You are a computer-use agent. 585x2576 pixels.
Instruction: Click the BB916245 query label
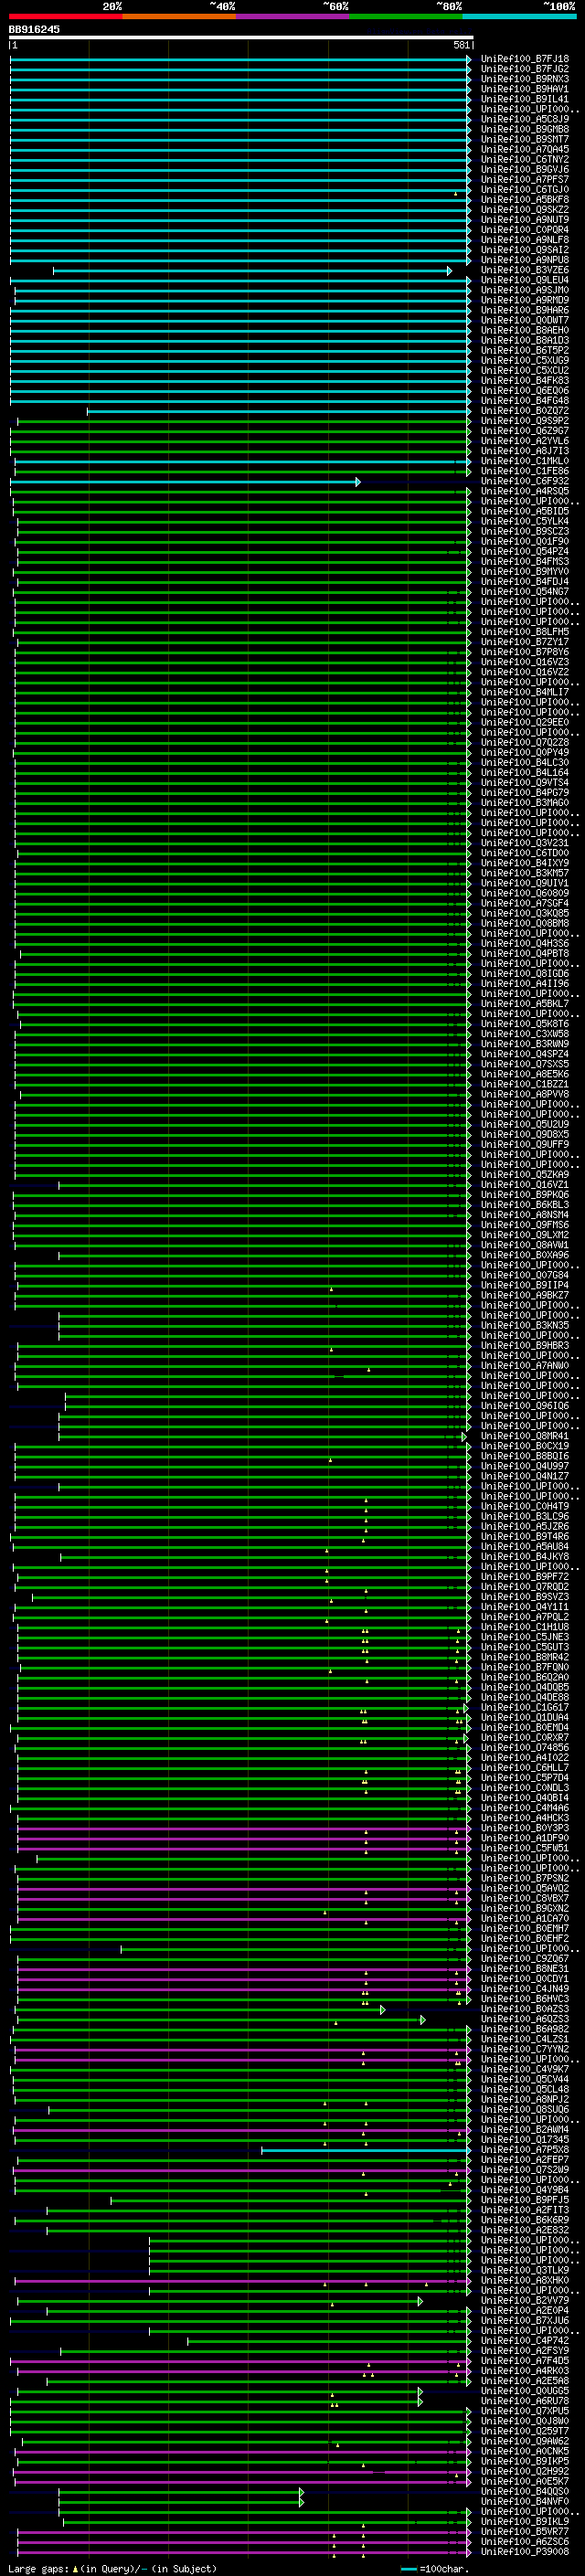click(34, 30)
